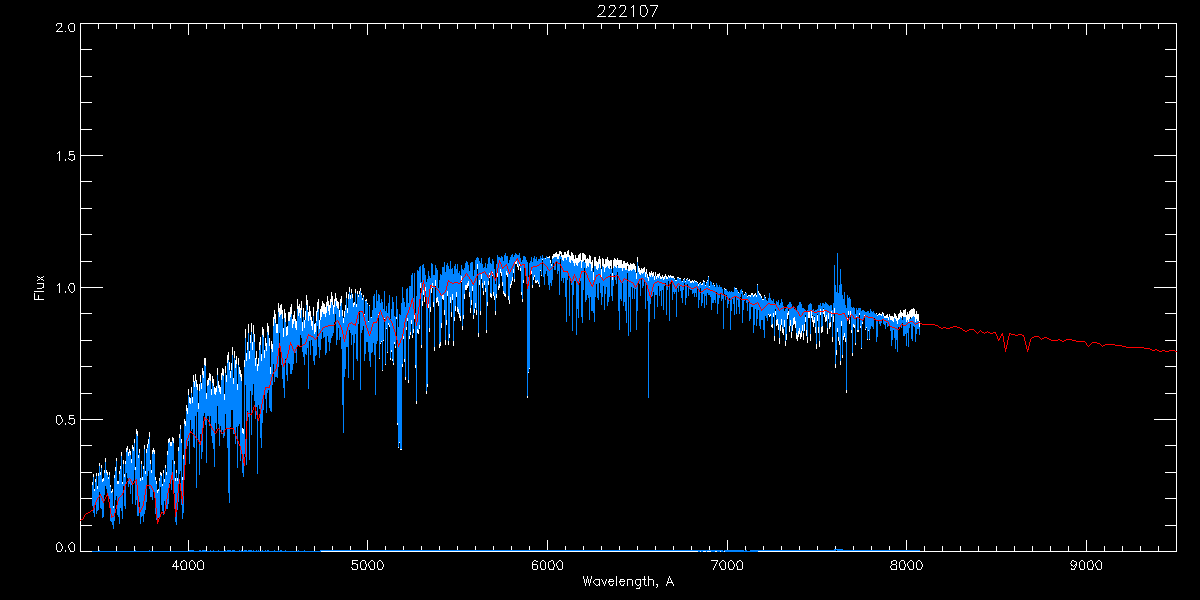Click the 0.5 flux tick label
Image resolution: width=1200 pixels, height=600 pixels.
tap(65, 419)
